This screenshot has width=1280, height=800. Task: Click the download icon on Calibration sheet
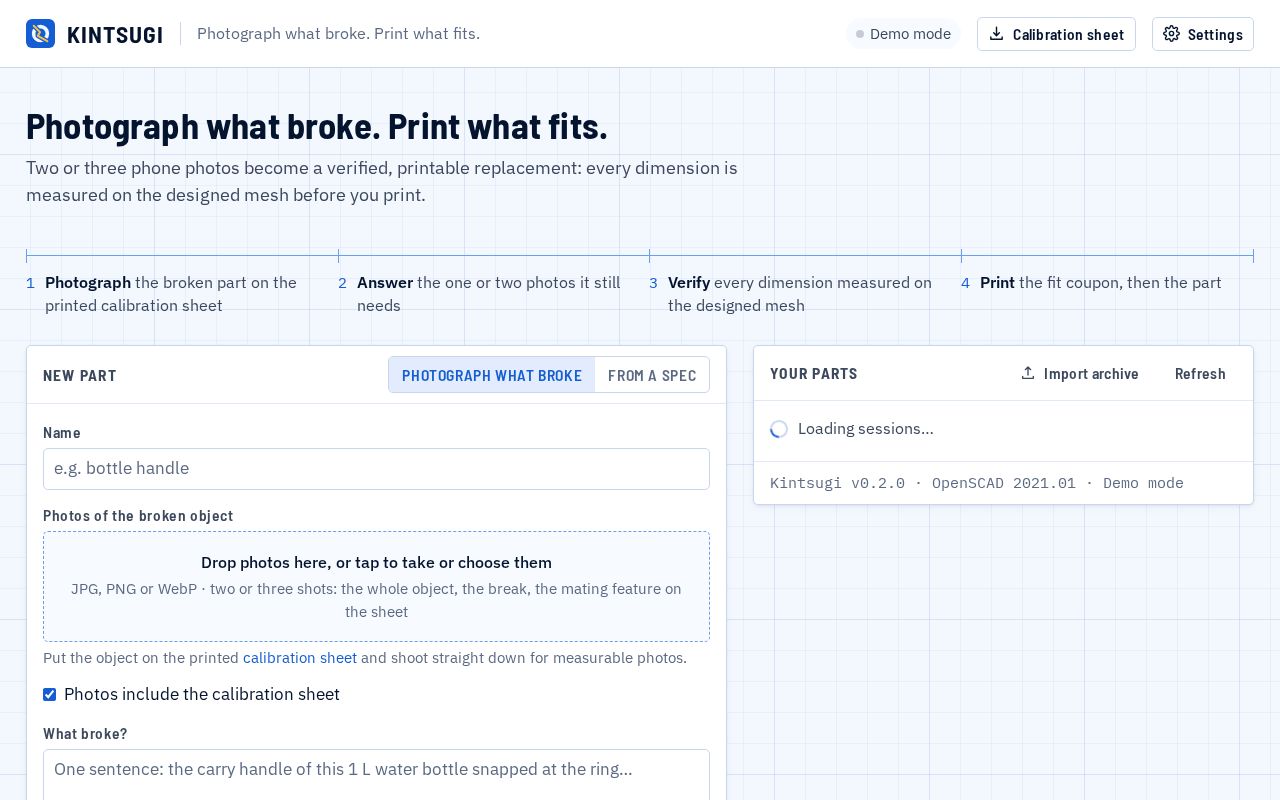coord(996,34)
